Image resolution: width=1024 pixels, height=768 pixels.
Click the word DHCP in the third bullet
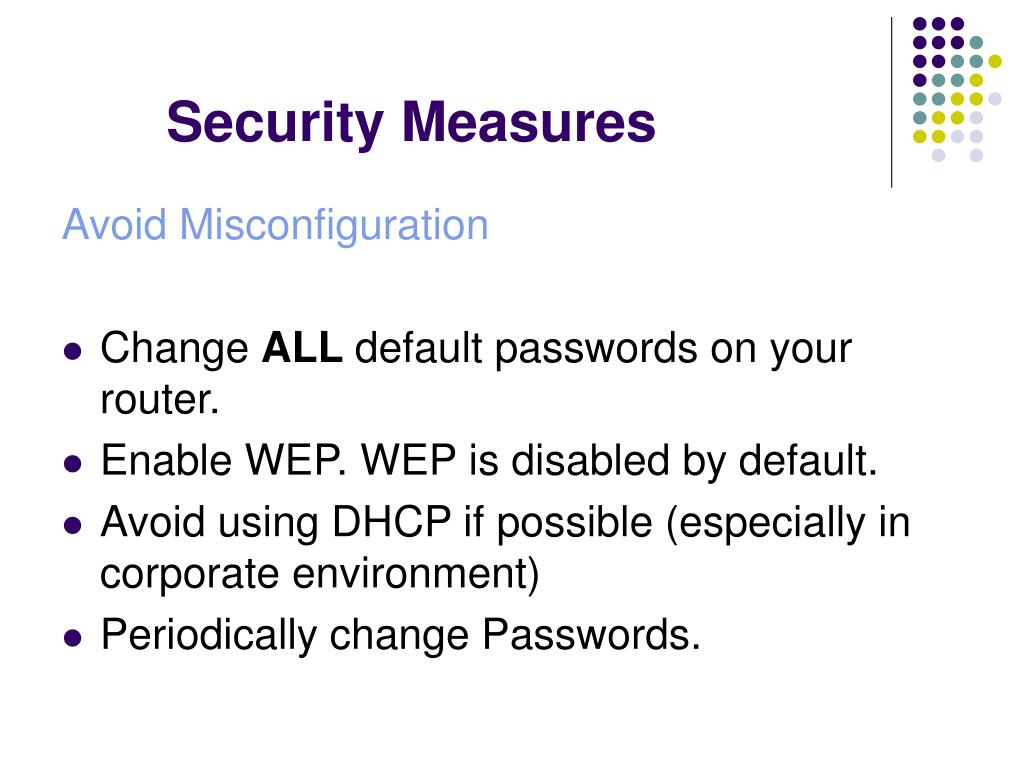pos(391,522)
